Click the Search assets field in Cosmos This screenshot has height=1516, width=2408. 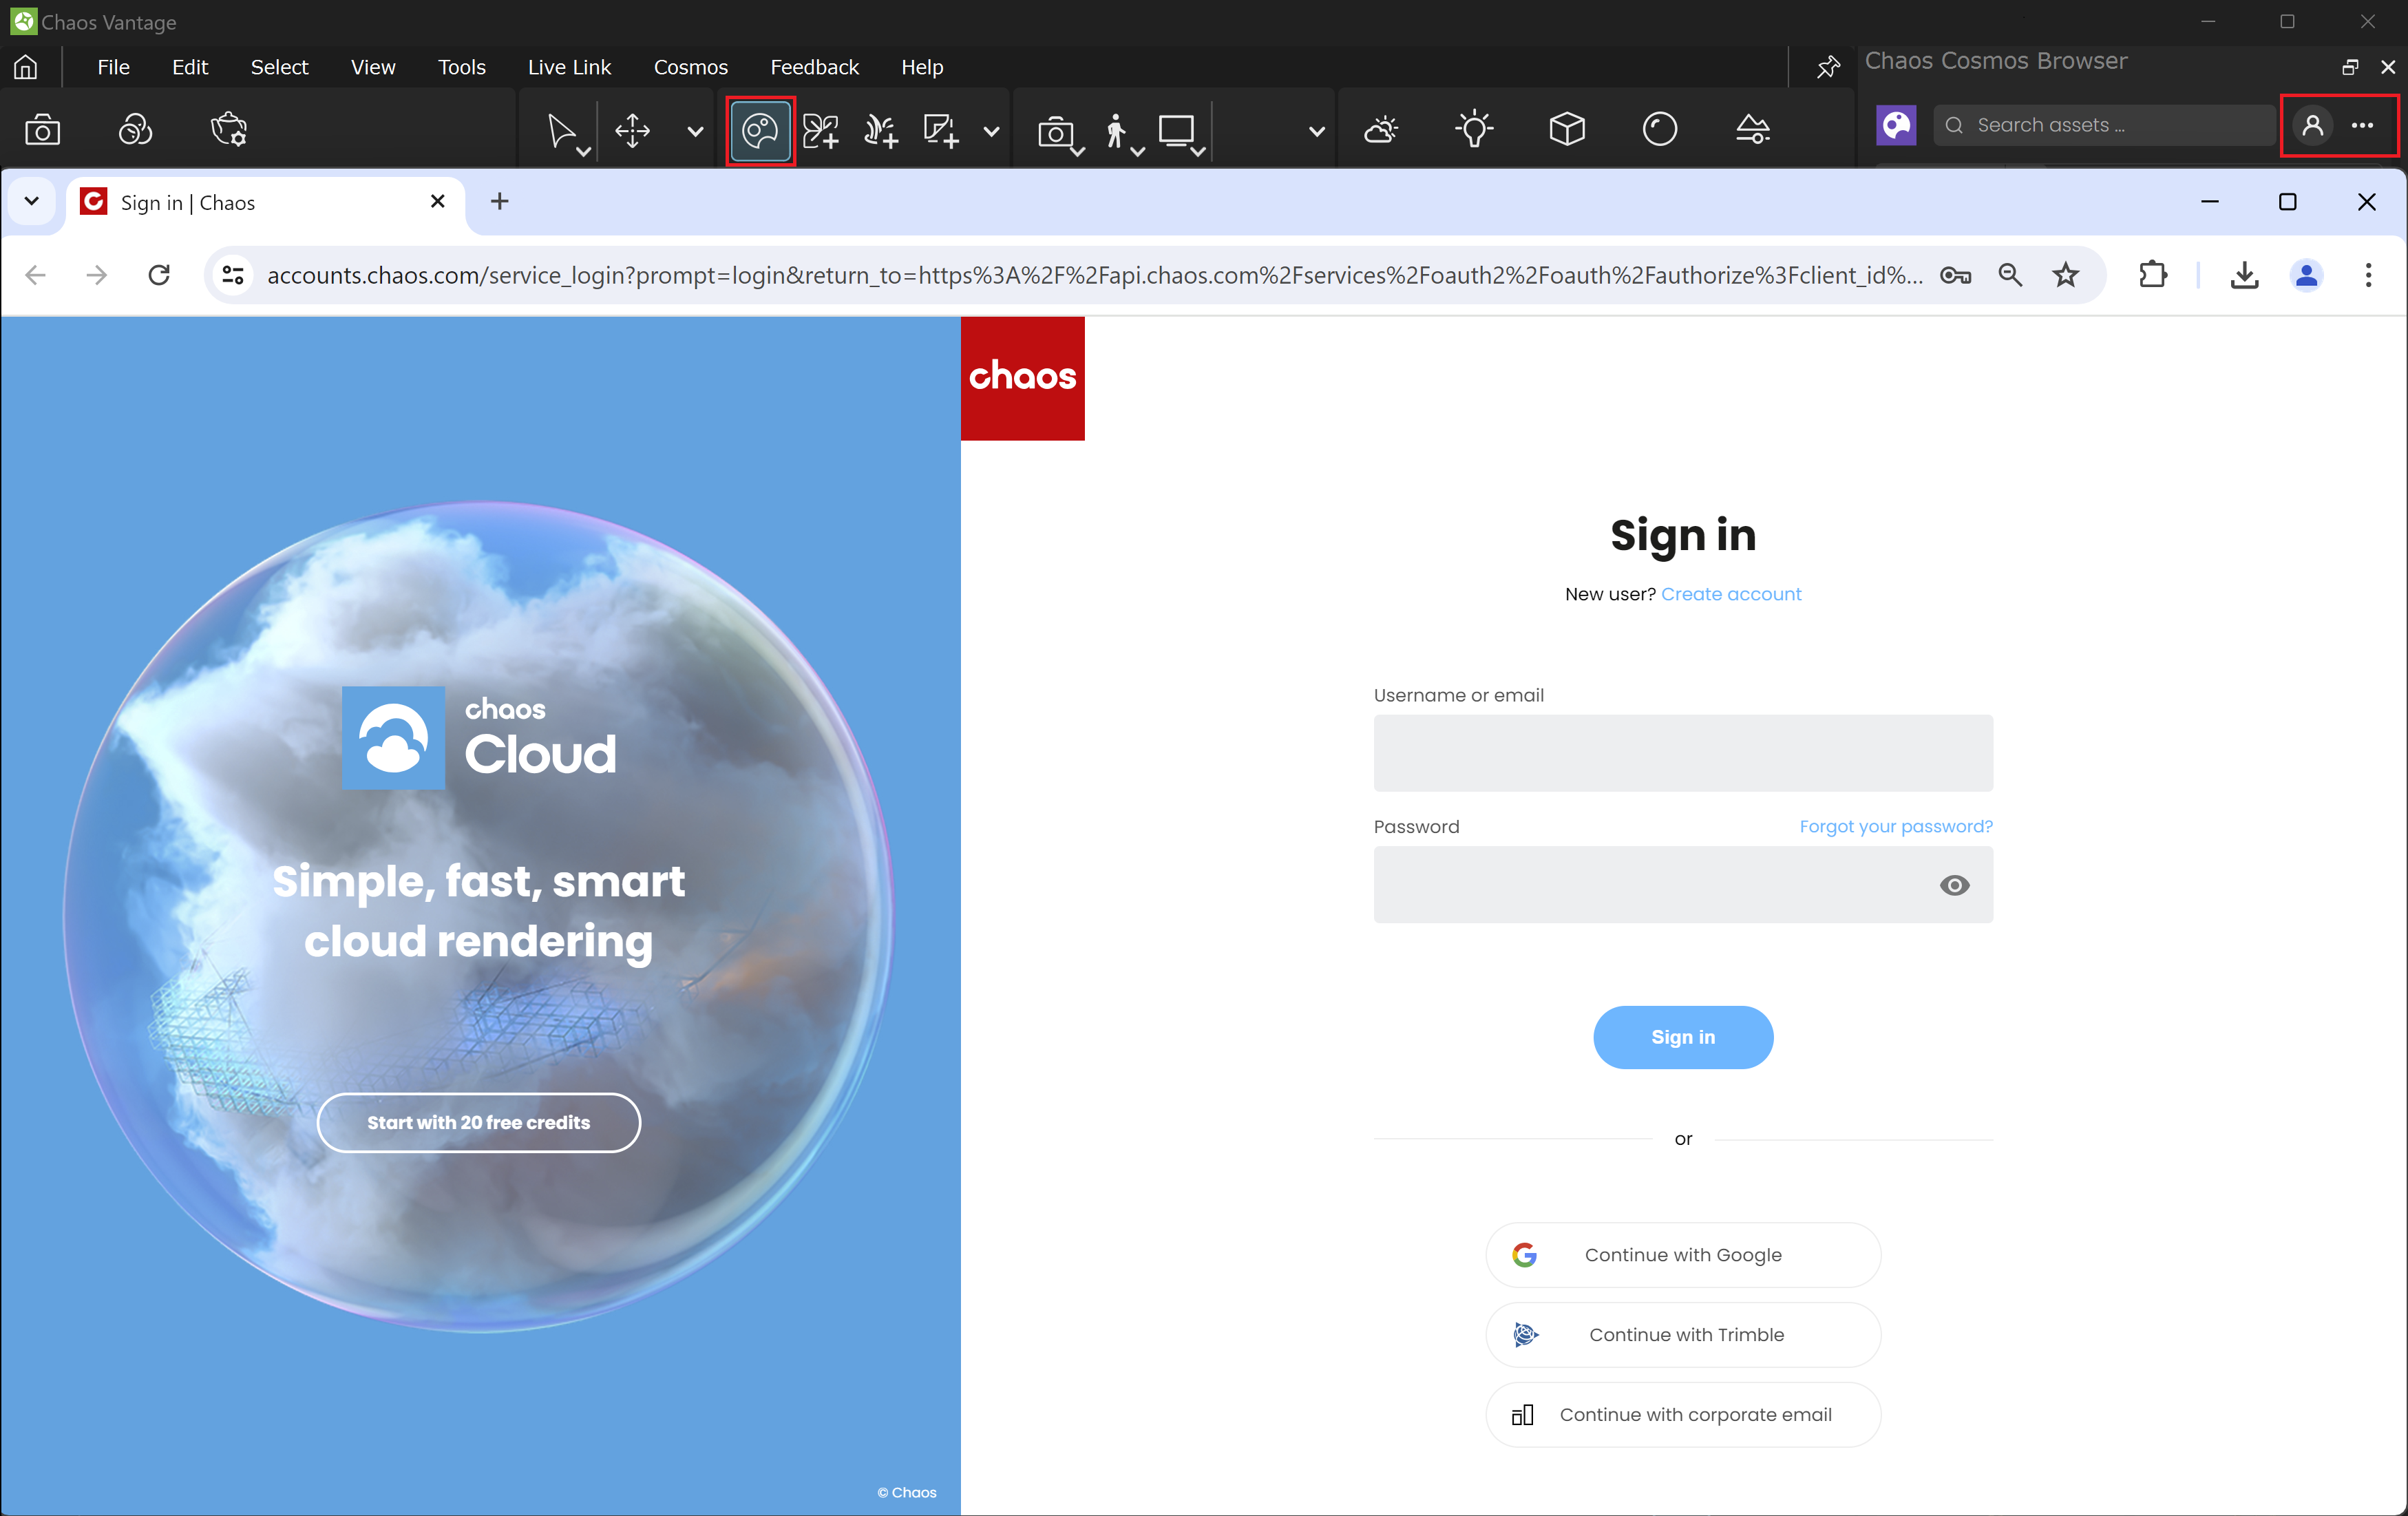tap(2105, 125)
